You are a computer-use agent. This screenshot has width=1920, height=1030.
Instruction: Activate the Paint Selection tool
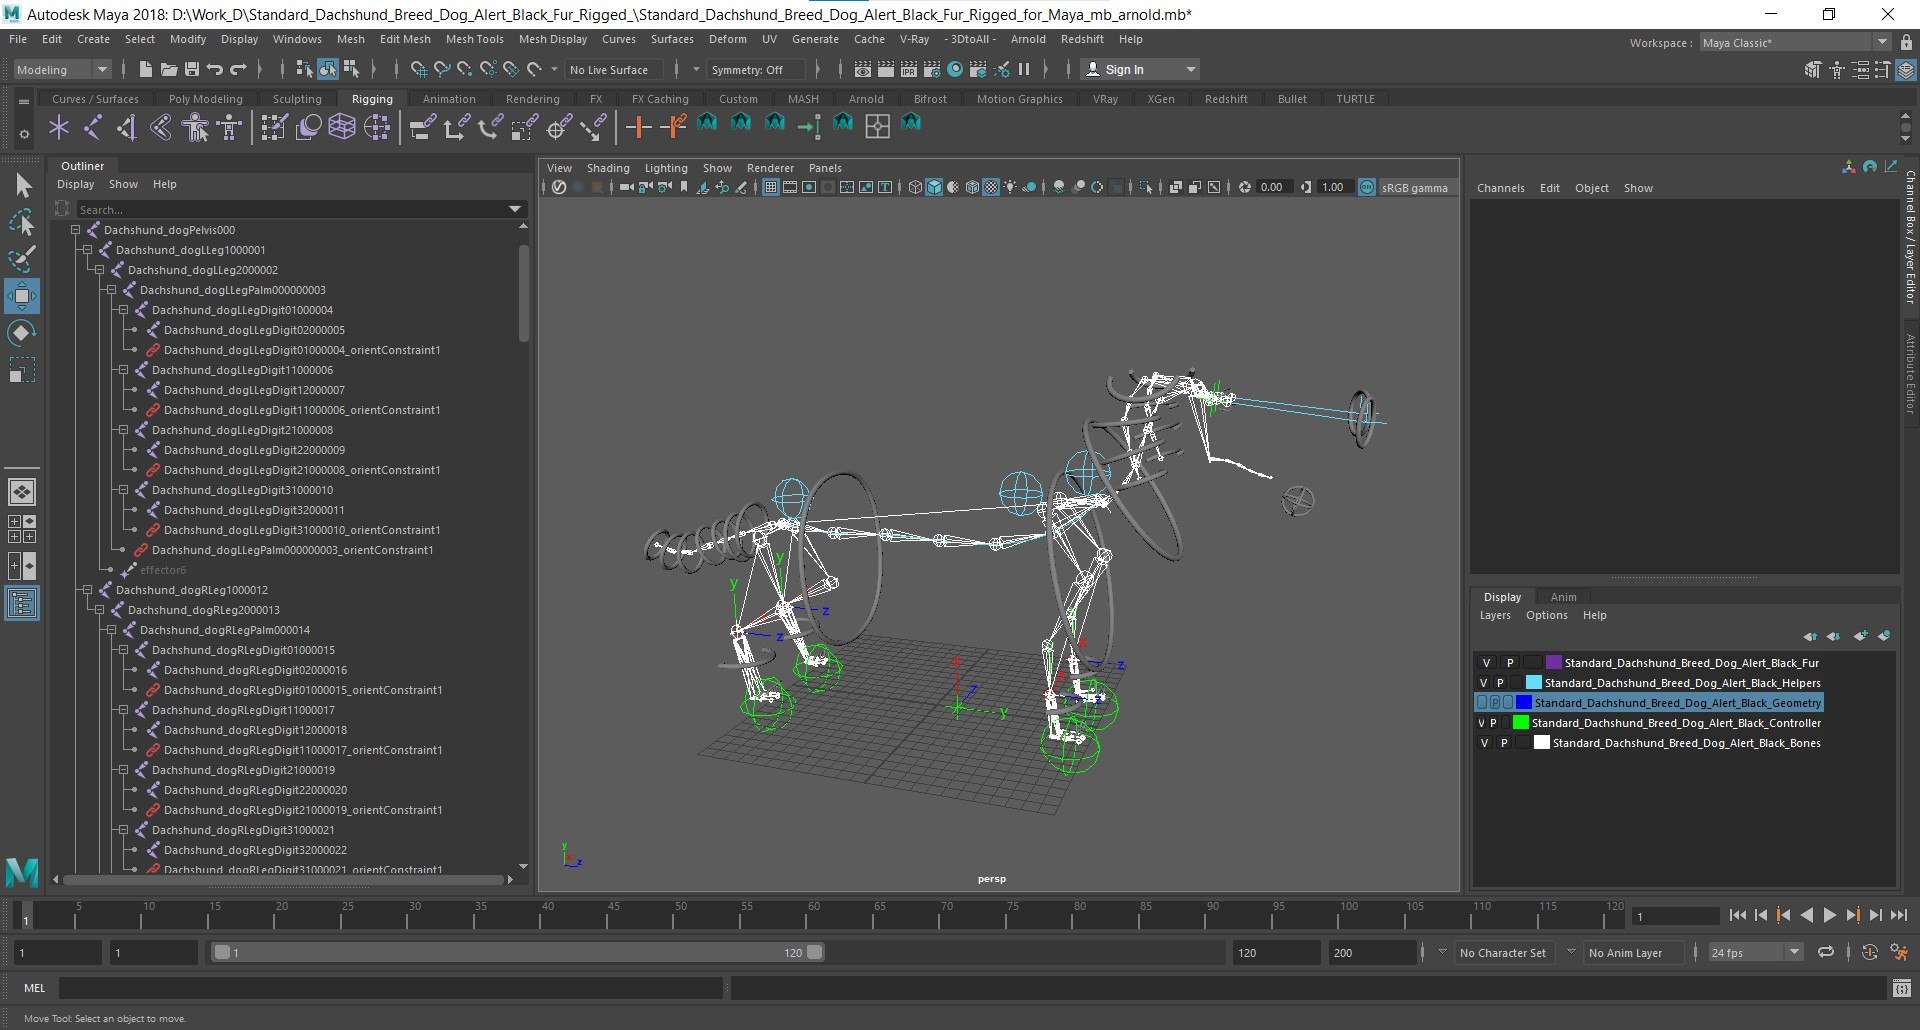pos(22,259)
